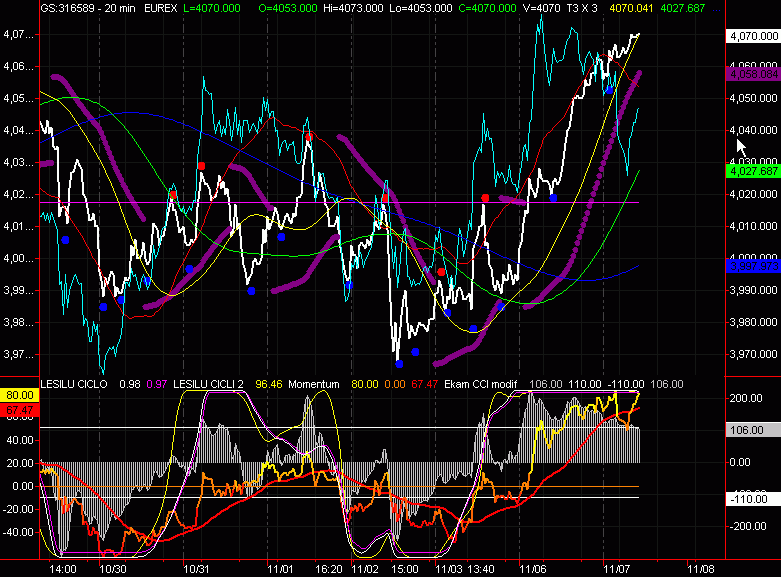Image resolution: width=781 pixels, height=577 pixels.
Task: Click the Momentum indicator label
Action: click(314, 384)
